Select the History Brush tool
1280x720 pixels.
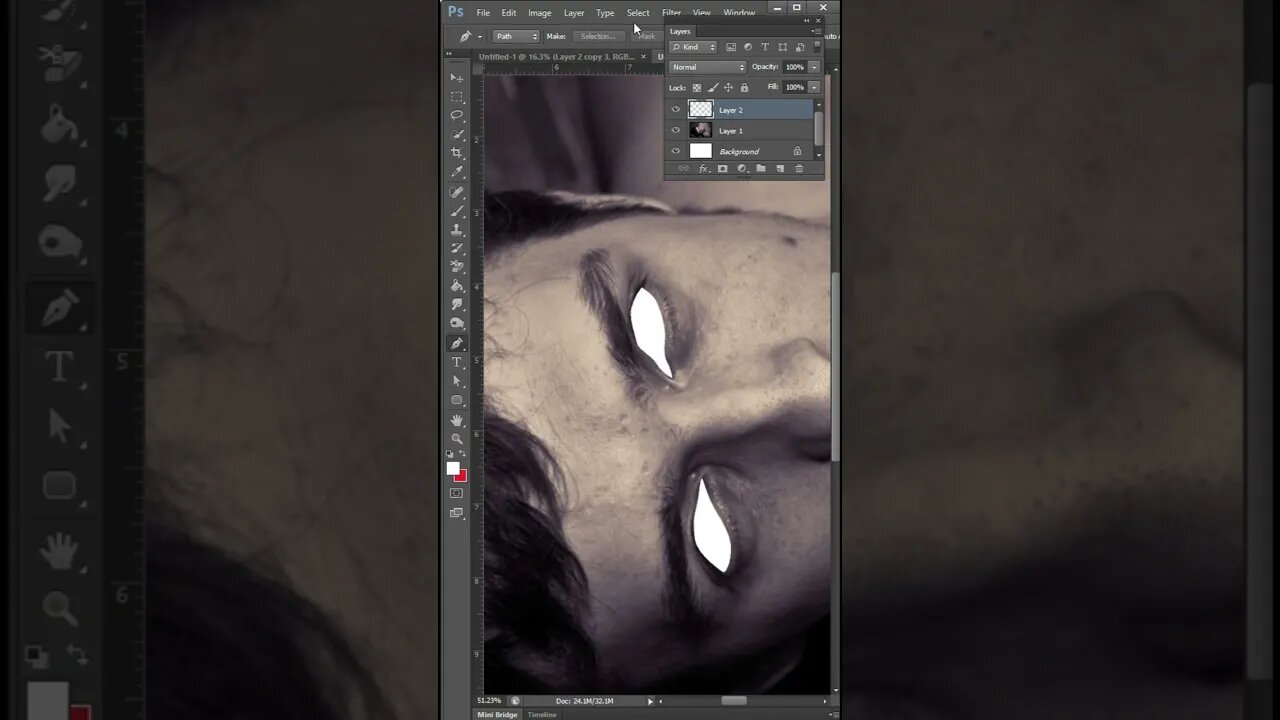click(457, 248)
